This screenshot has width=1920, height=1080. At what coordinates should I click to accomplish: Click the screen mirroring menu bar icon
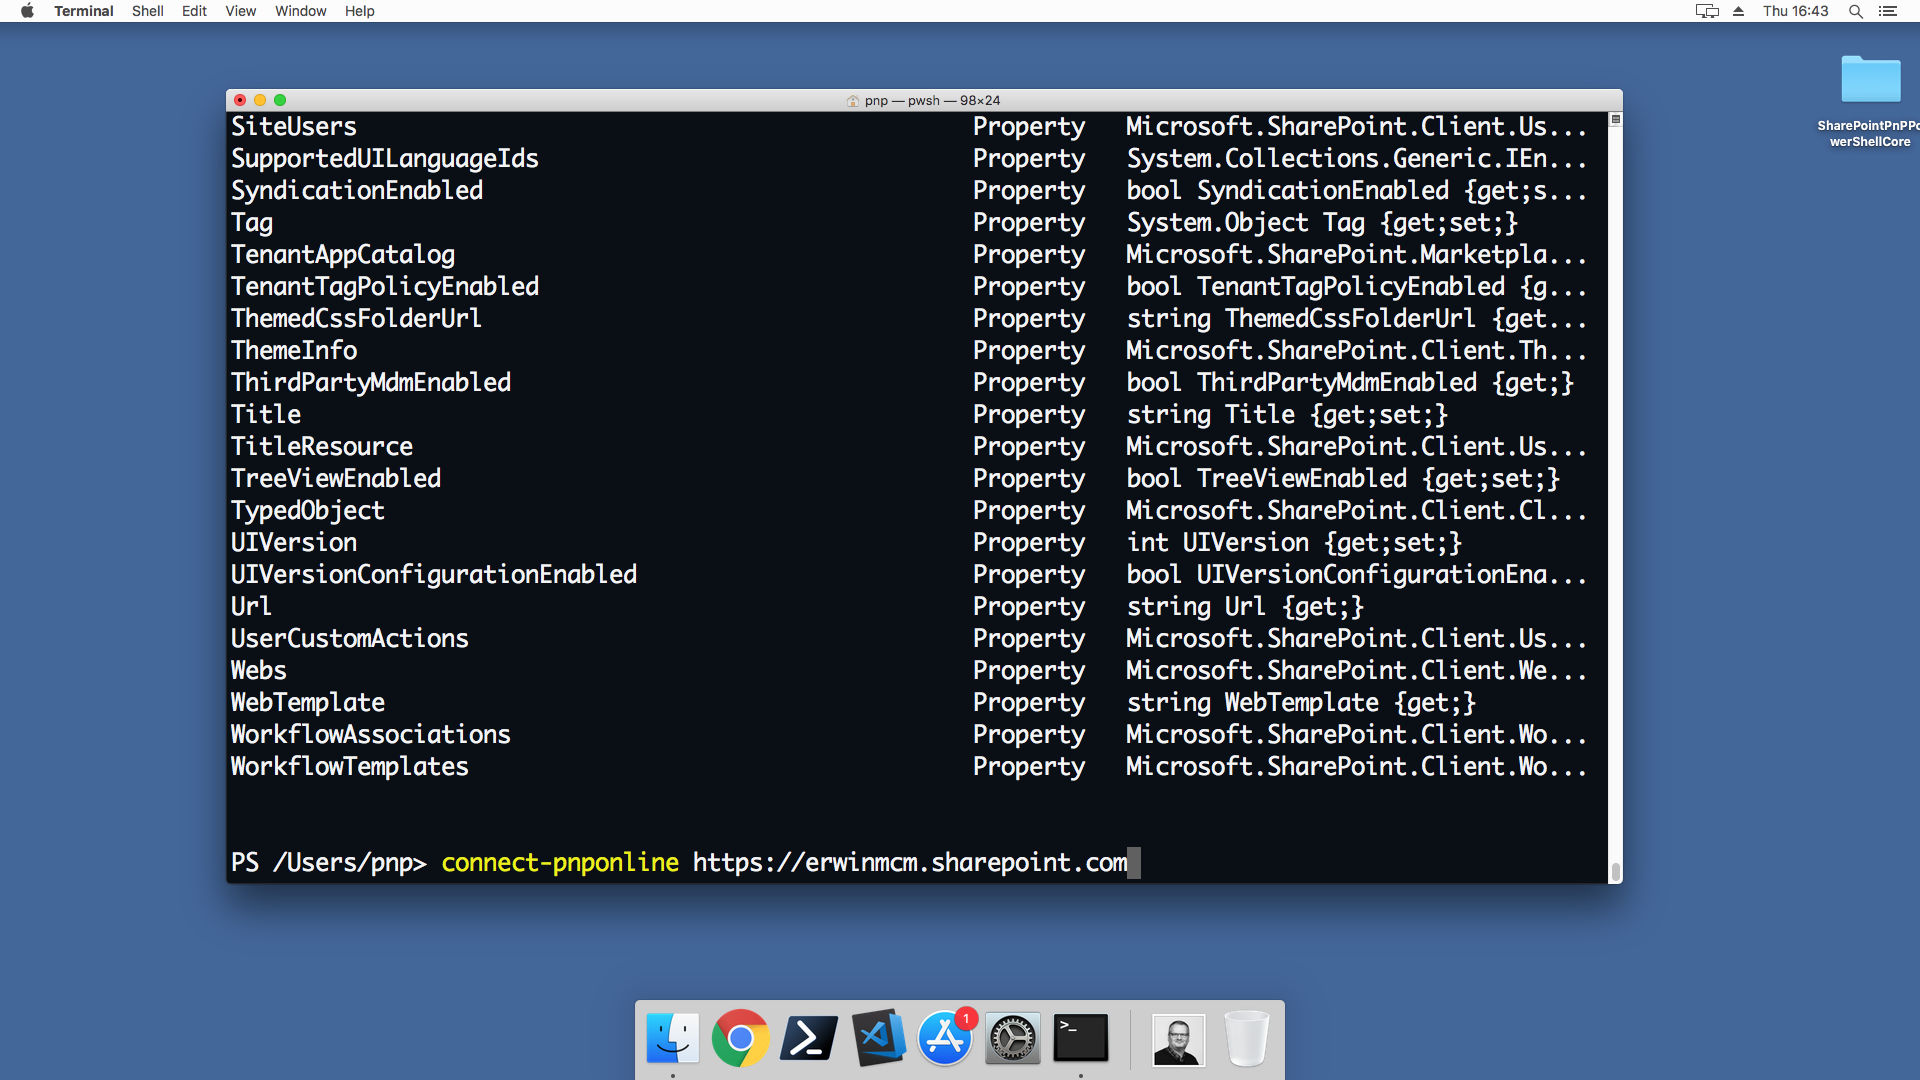[1707, 11]
